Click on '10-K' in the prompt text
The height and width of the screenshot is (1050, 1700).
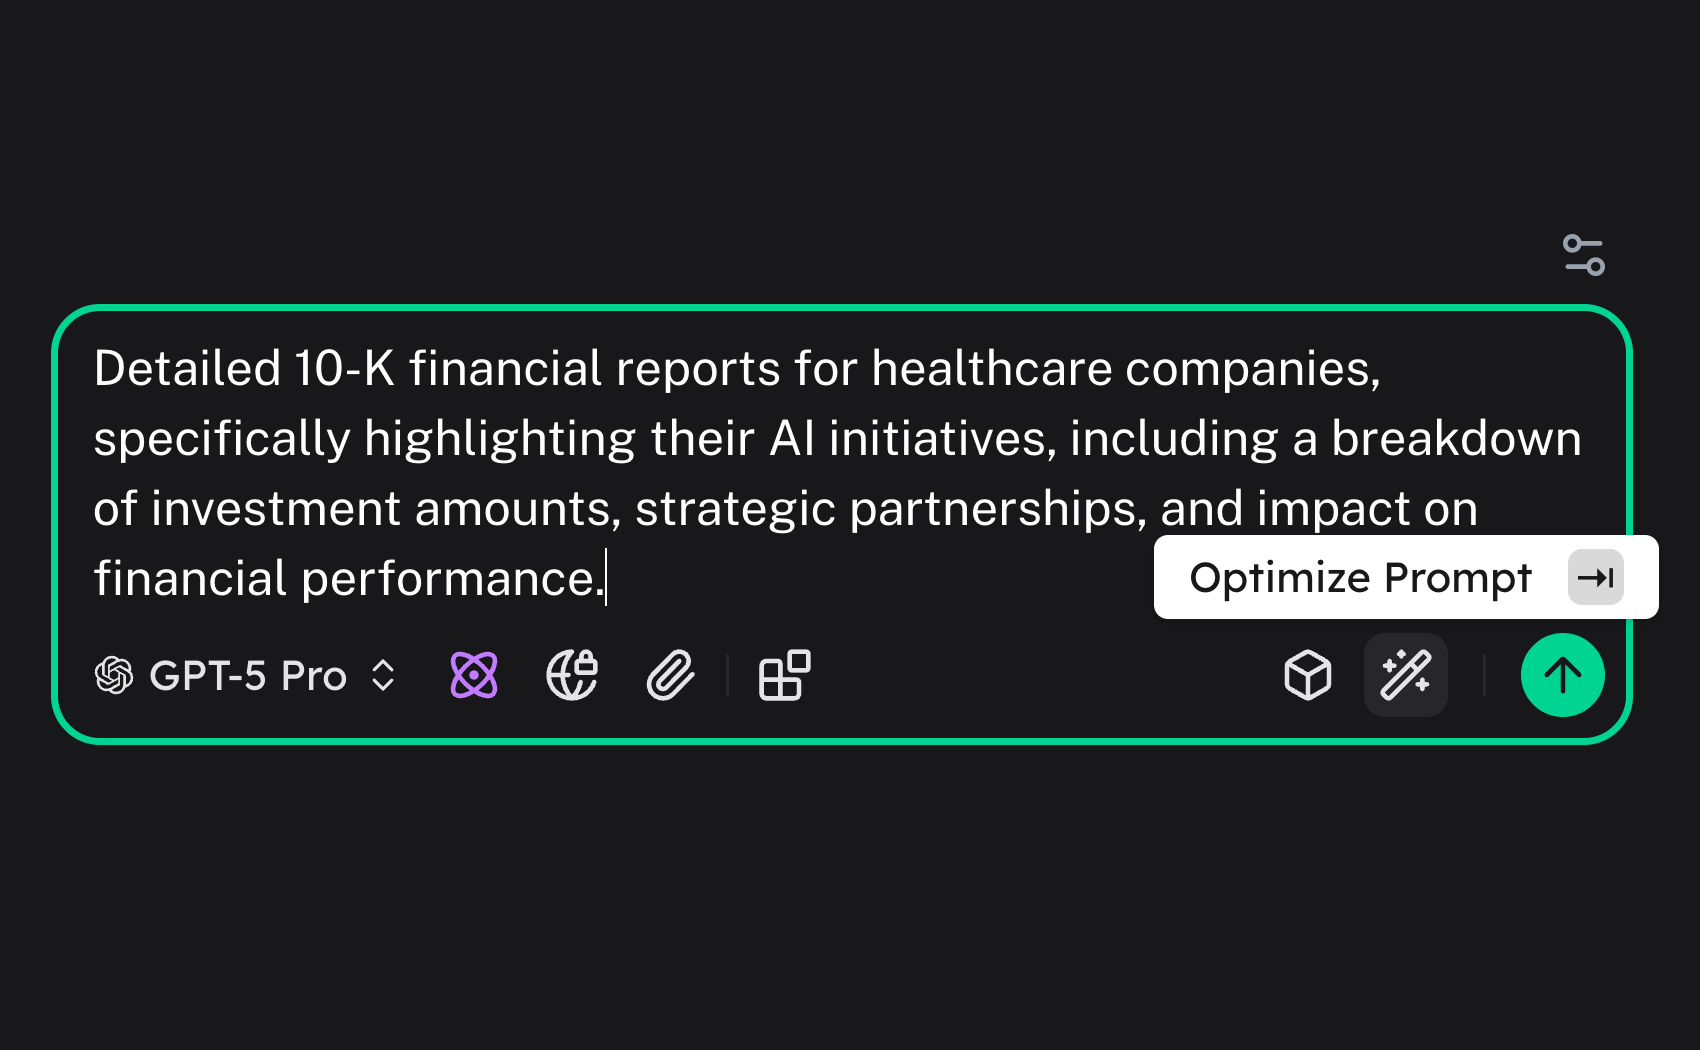tap(344, 369)
